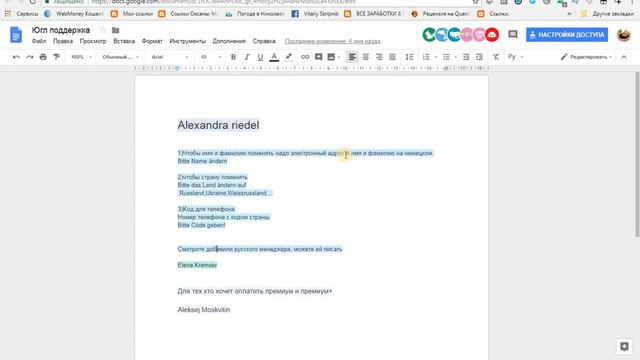640x360 pixels.
Task: Click the heading Alexandra riedel
Action: [218, 125]
